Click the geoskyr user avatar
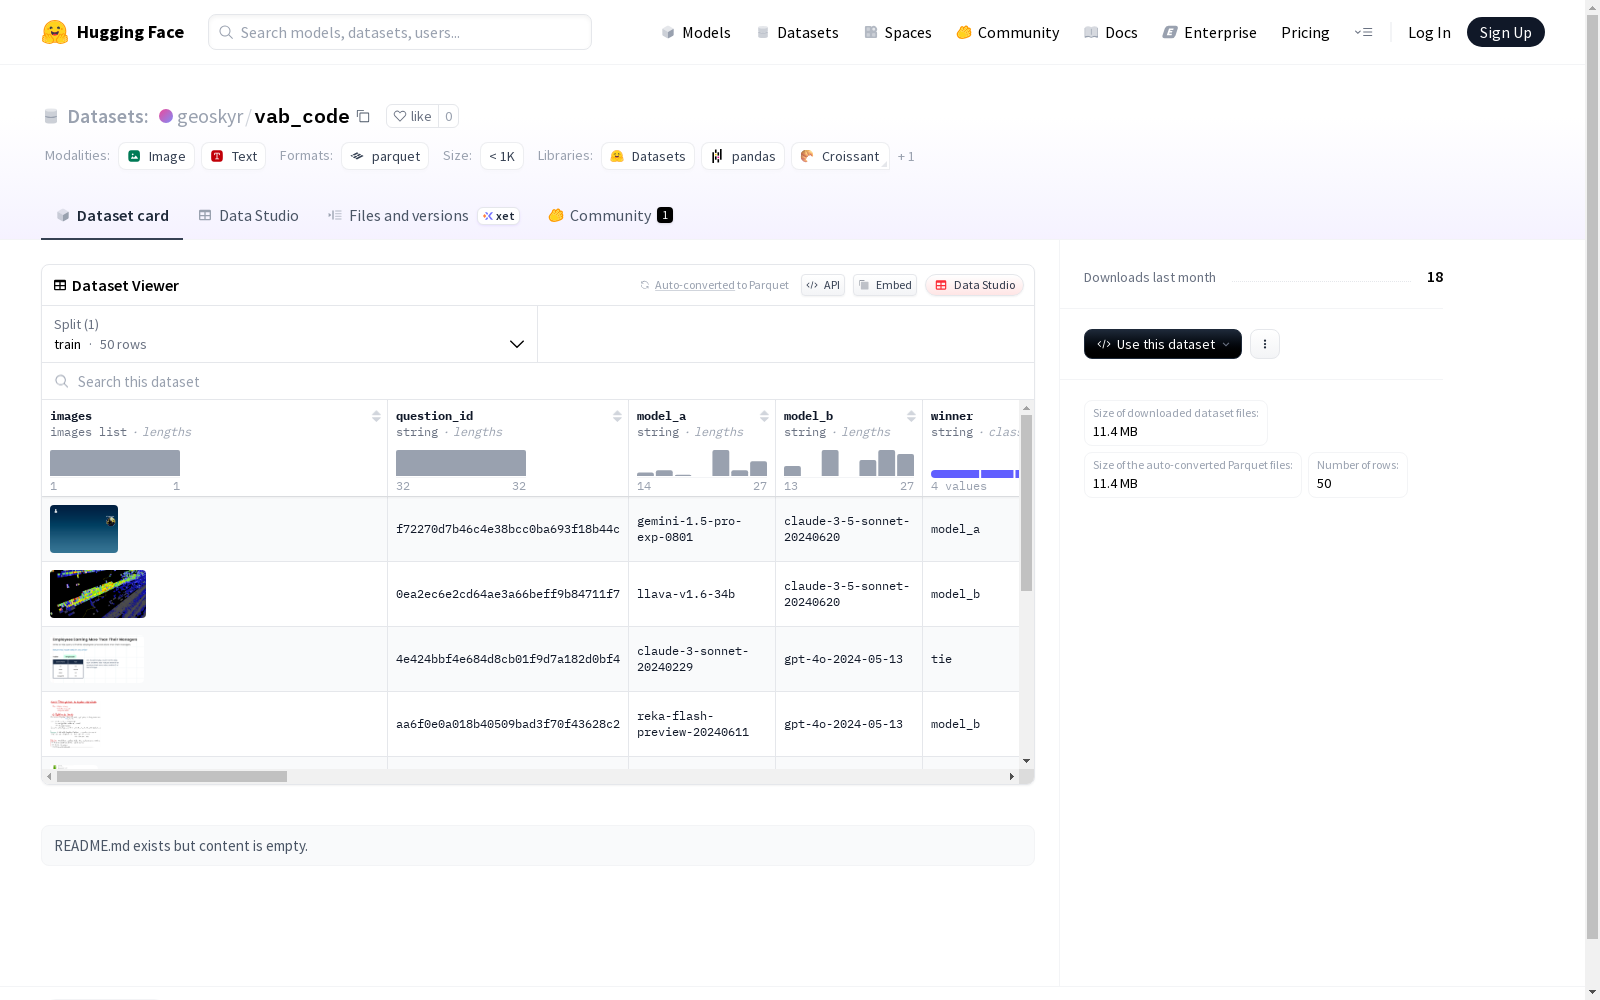 pyautogui.click(x=166, y=116)
